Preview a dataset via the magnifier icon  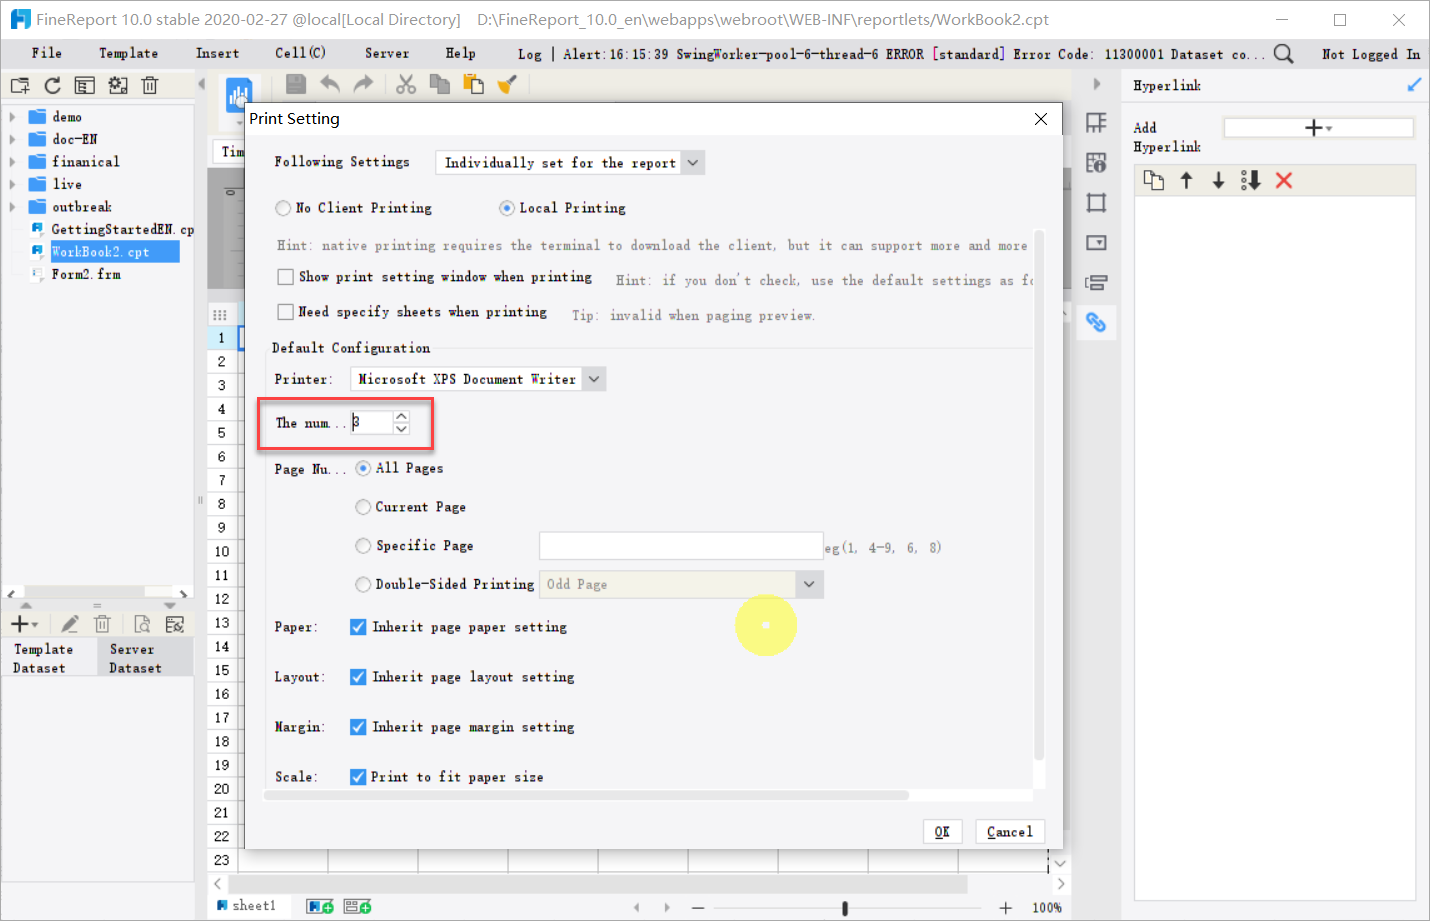click(x=141, y=623)
